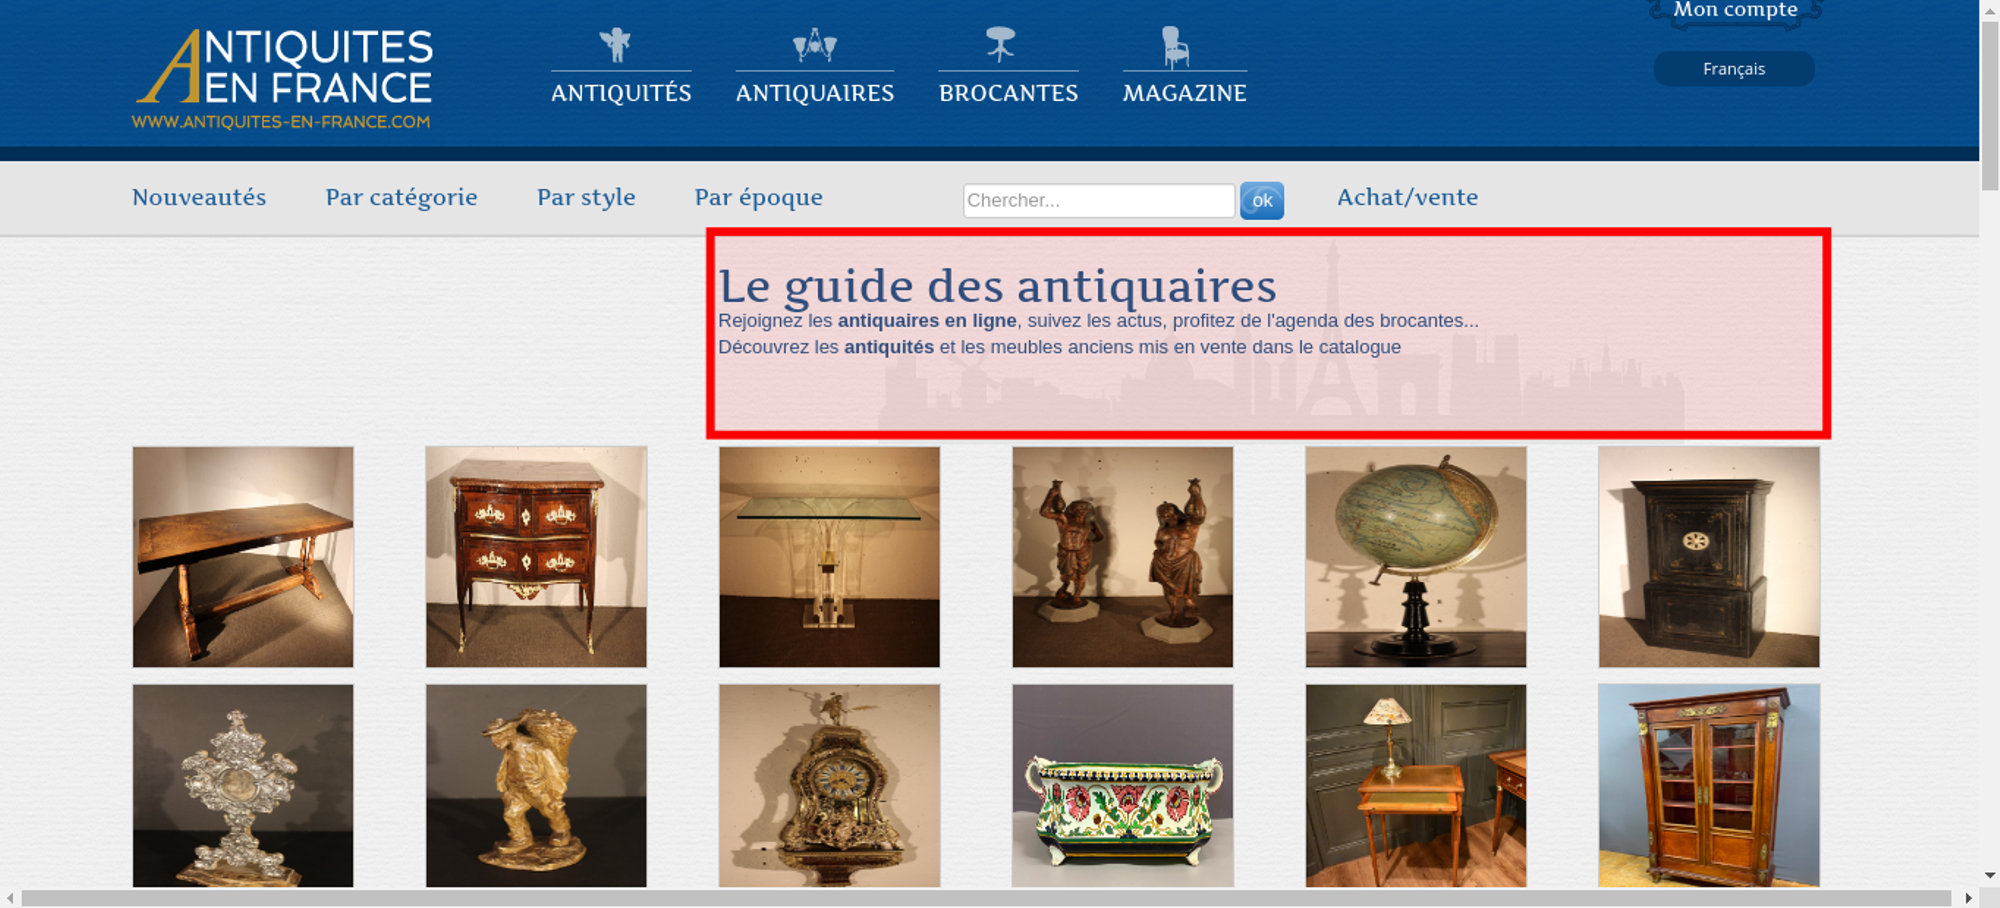Open the Achat/vente link
This screenshot has width=2000, height=908.
click(1407, 197)
